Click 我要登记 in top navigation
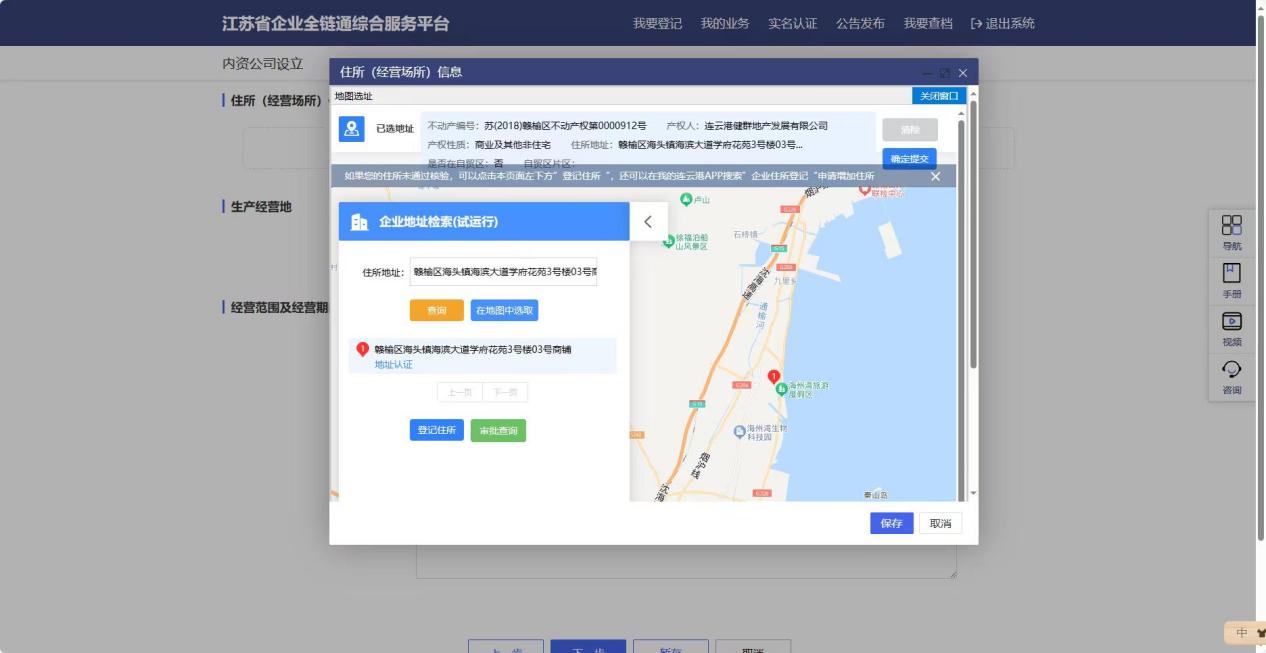 (657, 23)
